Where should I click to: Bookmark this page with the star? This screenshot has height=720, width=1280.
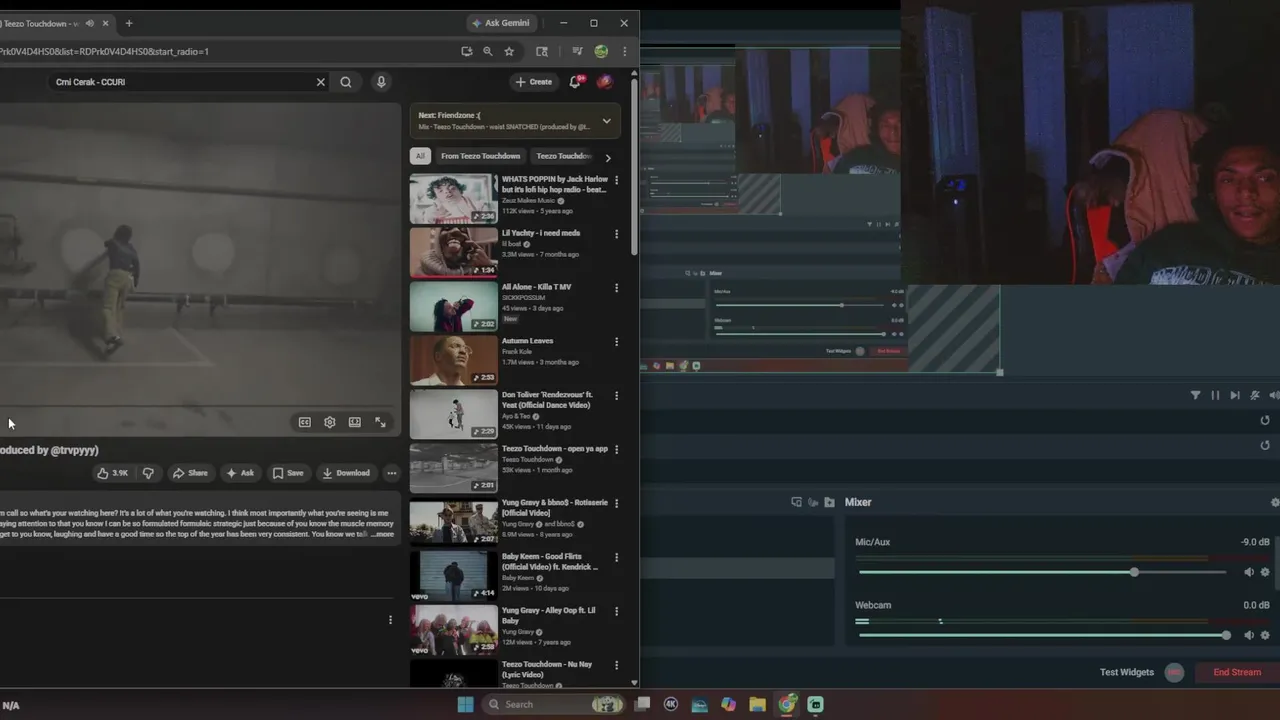[509, 51]
